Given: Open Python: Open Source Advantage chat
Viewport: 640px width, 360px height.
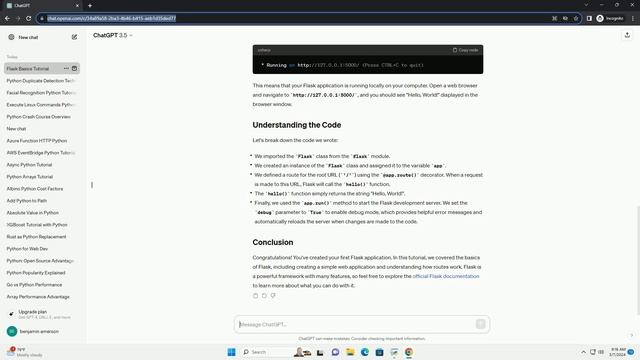Looking at the screenshot, I should 41,261.
